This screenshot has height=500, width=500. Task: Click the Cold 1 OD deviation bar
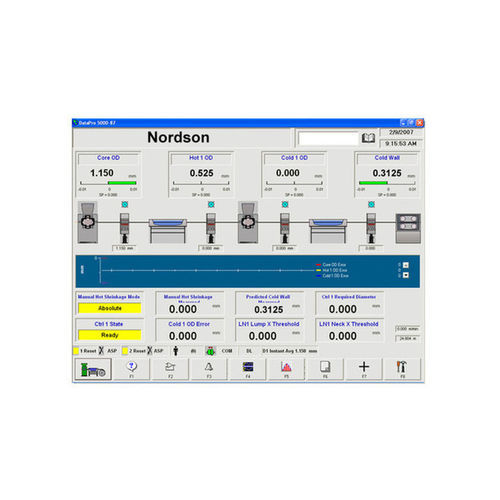click(294, 183)
